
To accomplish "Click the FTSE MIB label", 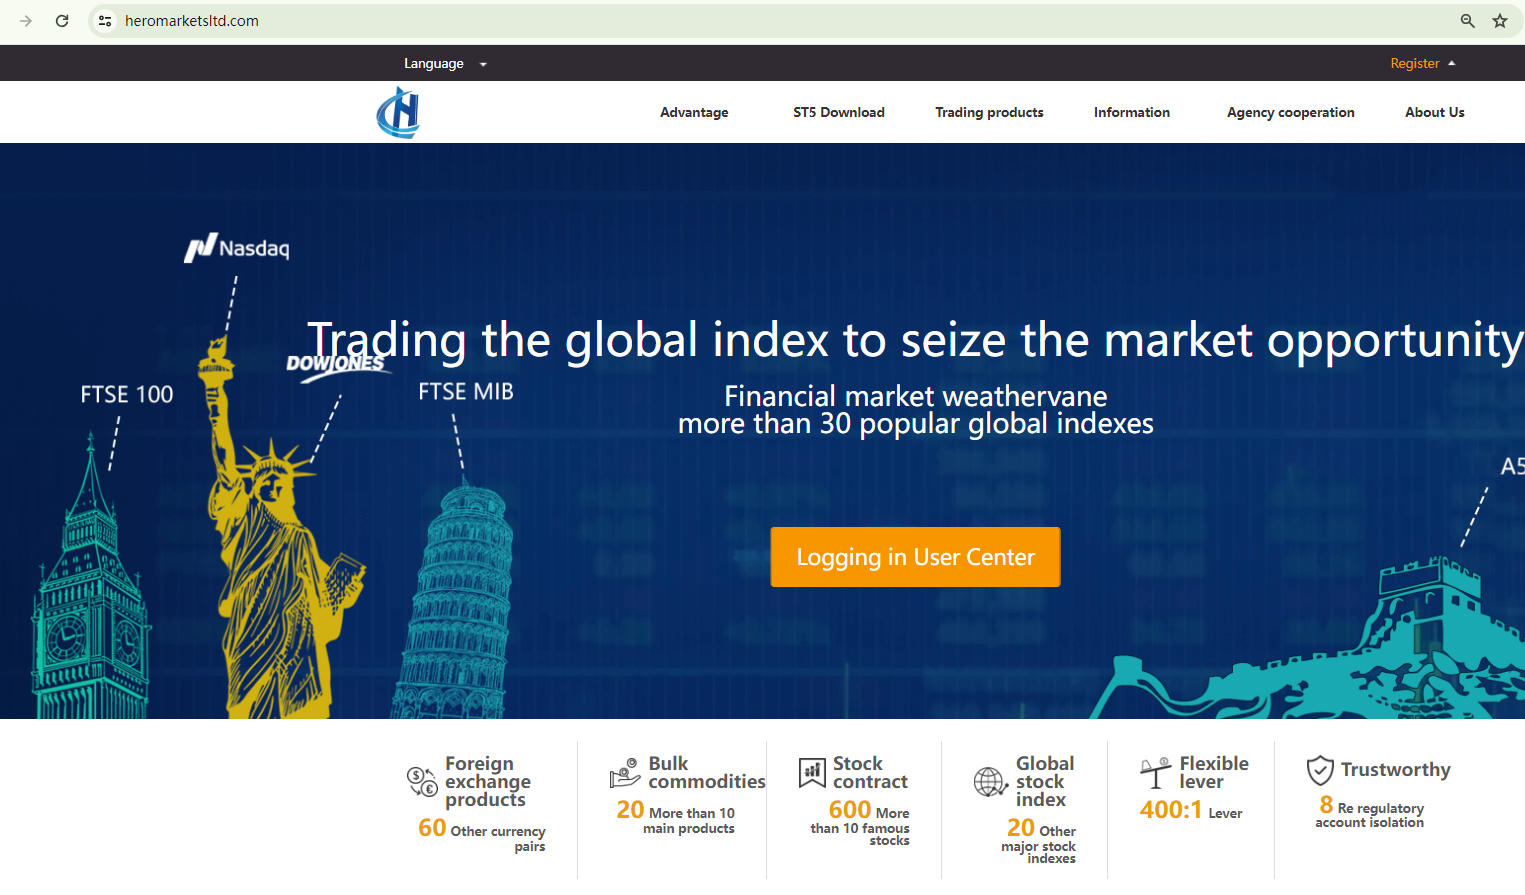I will [466, 392].
